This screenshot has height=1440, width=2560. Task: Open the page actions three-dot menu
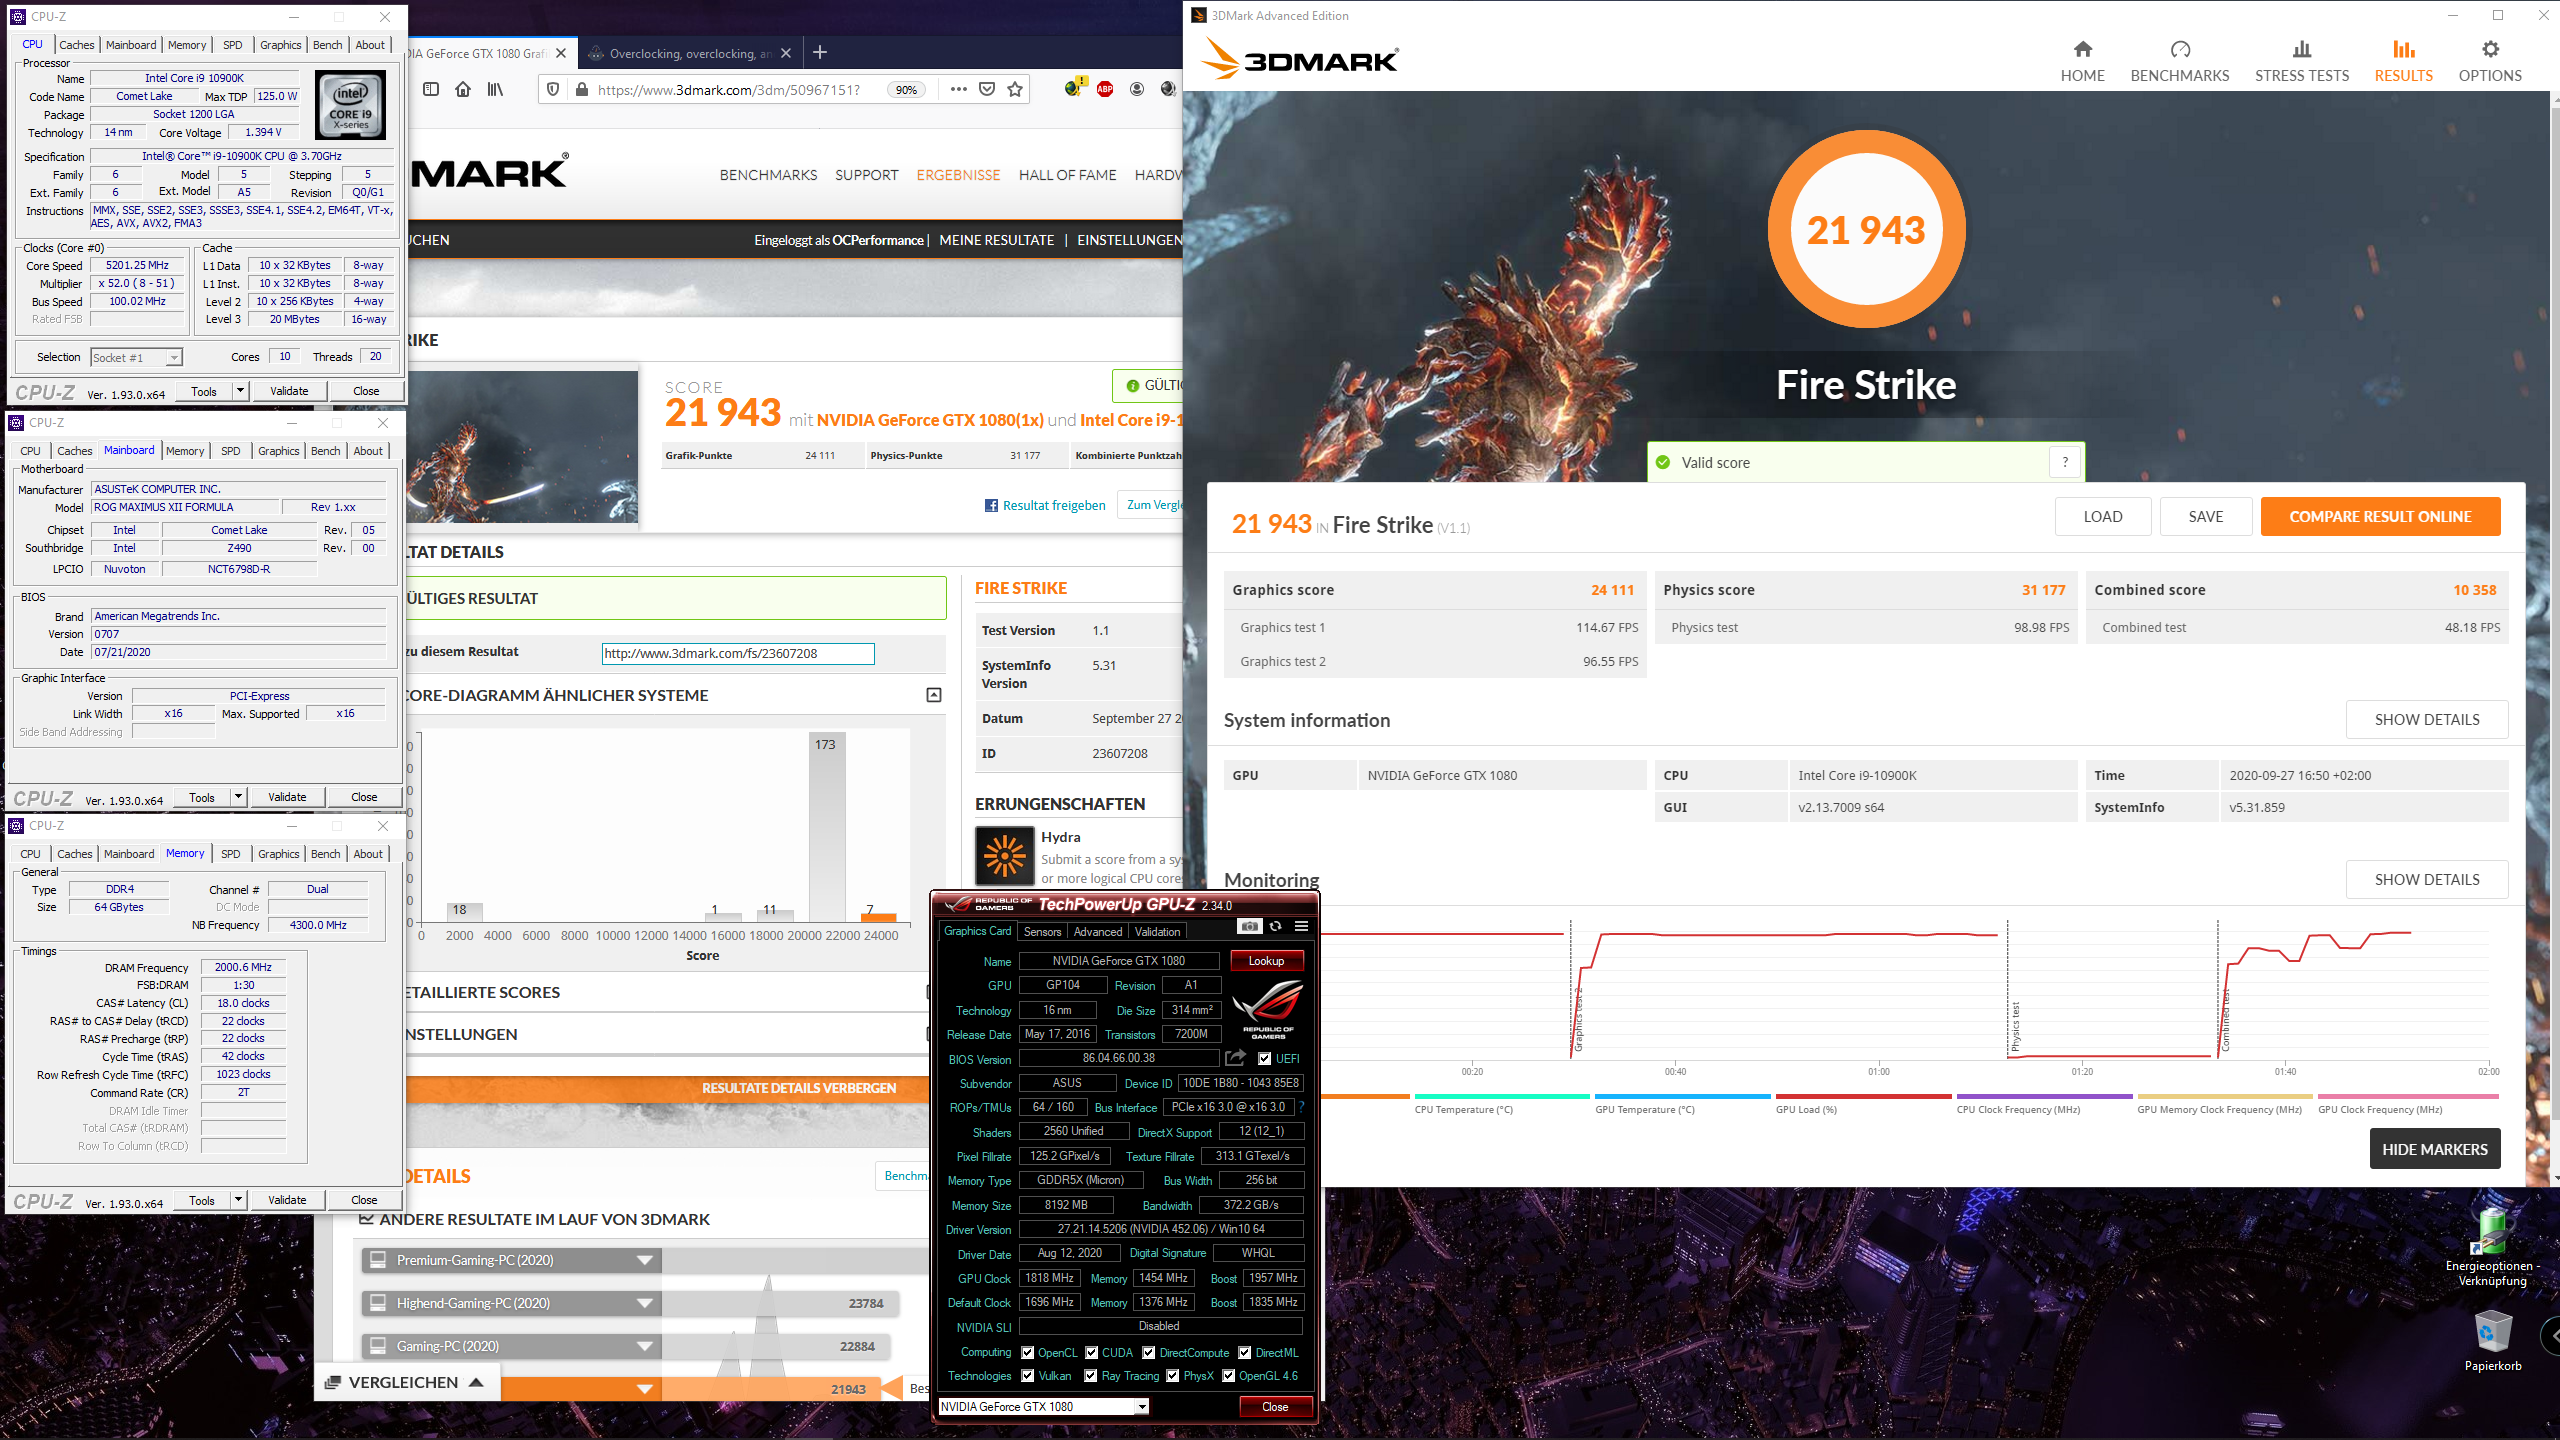click(x=958, y=89)
